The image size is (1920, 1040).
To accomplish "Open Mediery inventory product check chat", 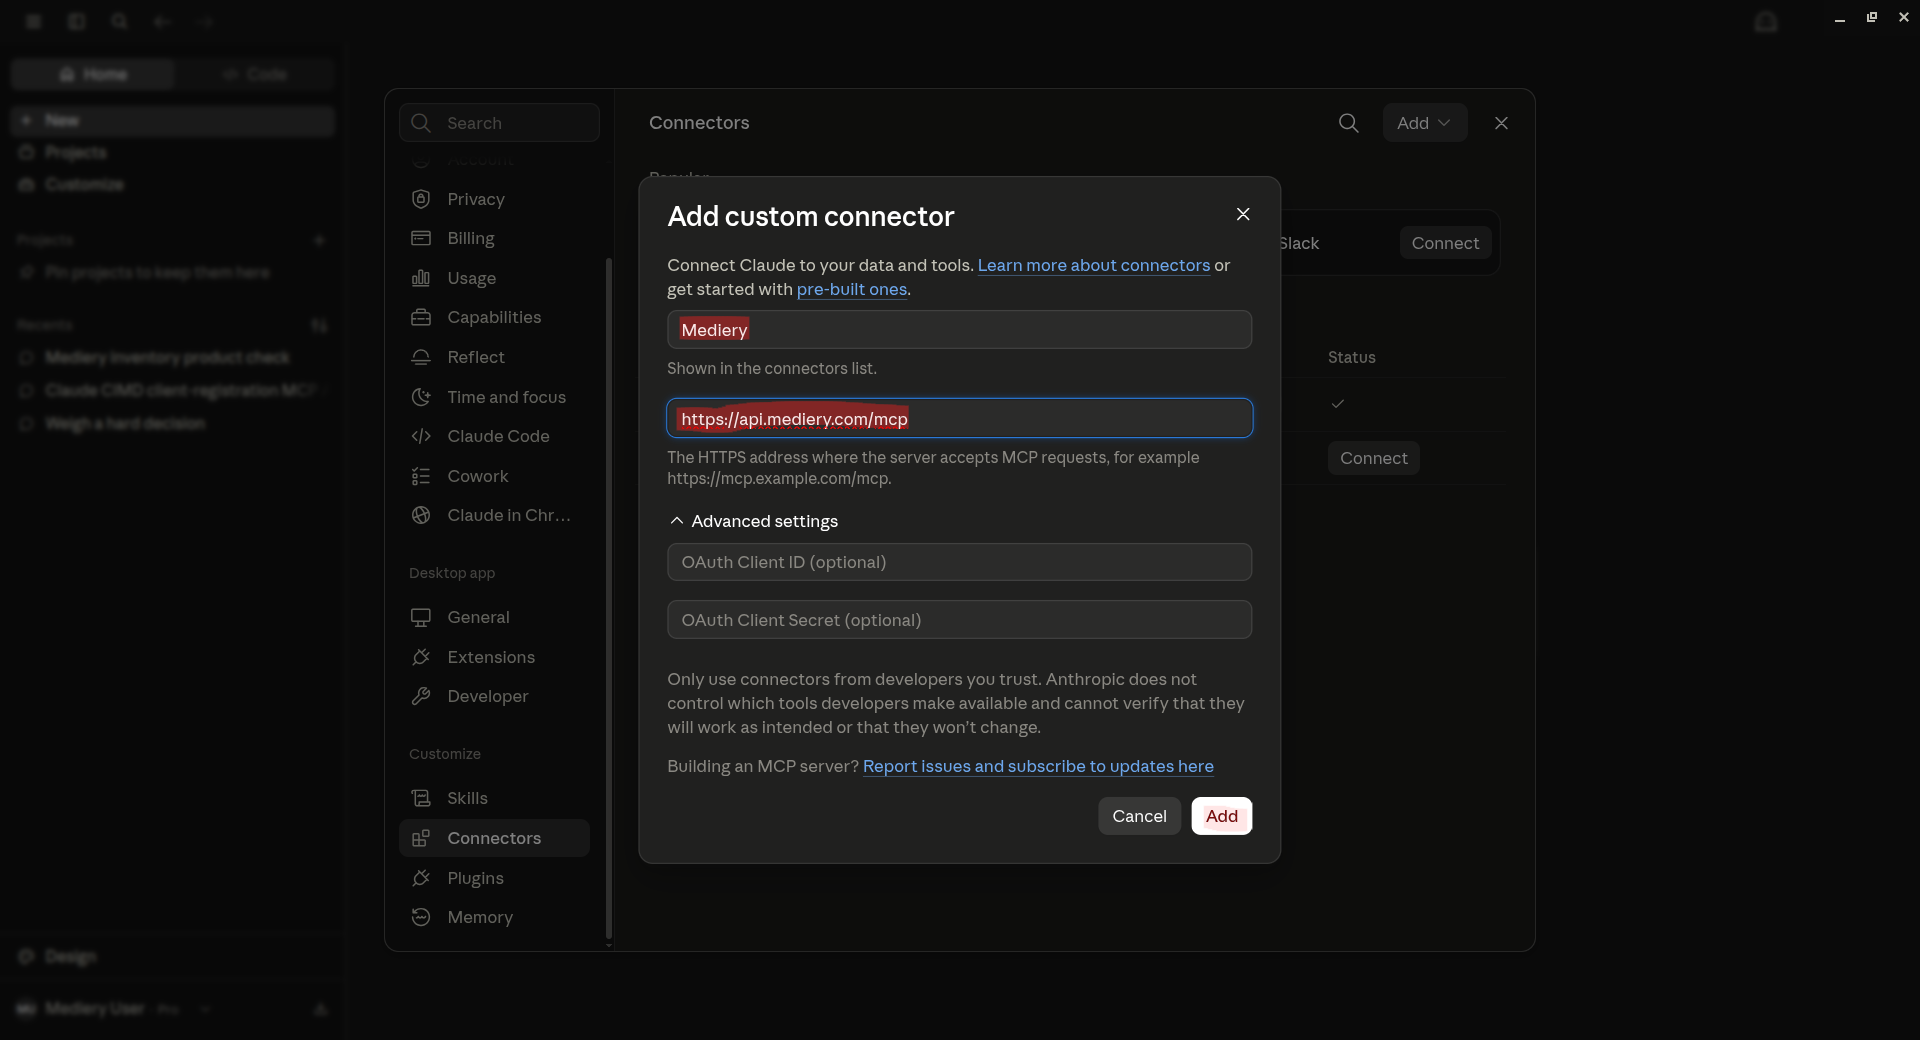I will 172,357.
